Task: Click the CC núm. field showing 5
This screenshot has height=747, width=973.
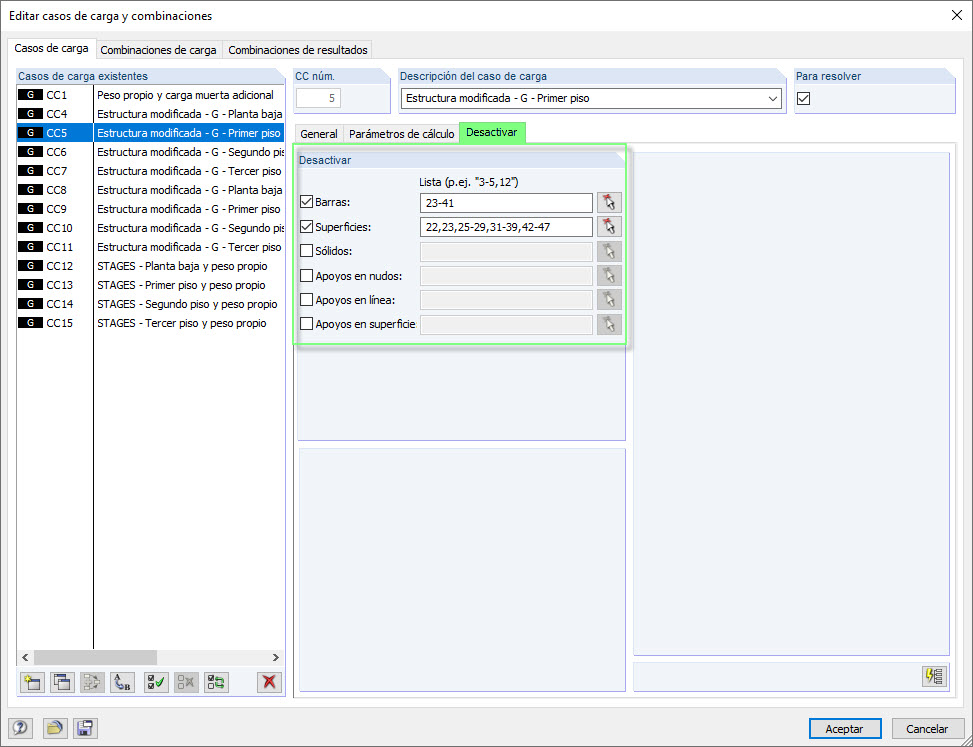Action: (x=318, y=99)
